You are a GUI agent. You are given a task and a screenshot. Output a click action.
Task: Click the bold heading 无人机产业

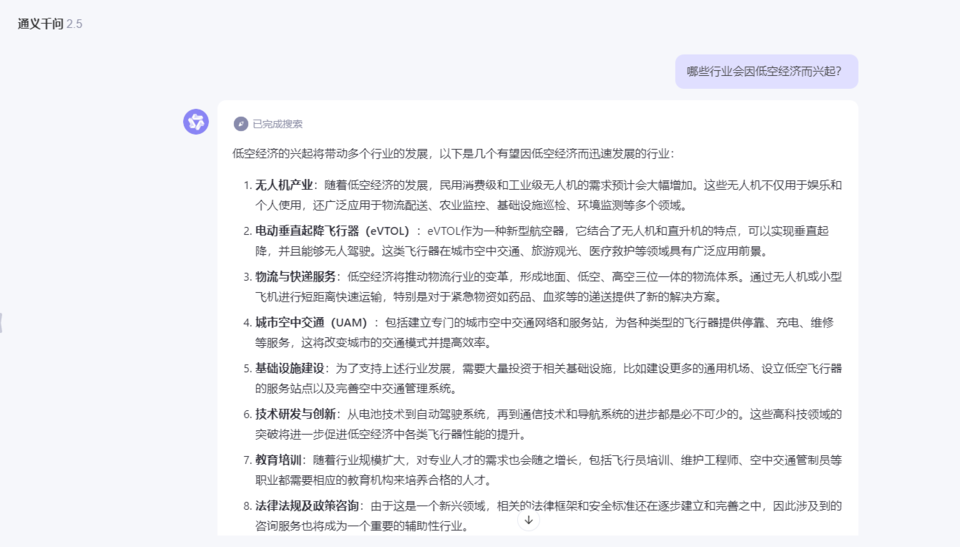284,185
